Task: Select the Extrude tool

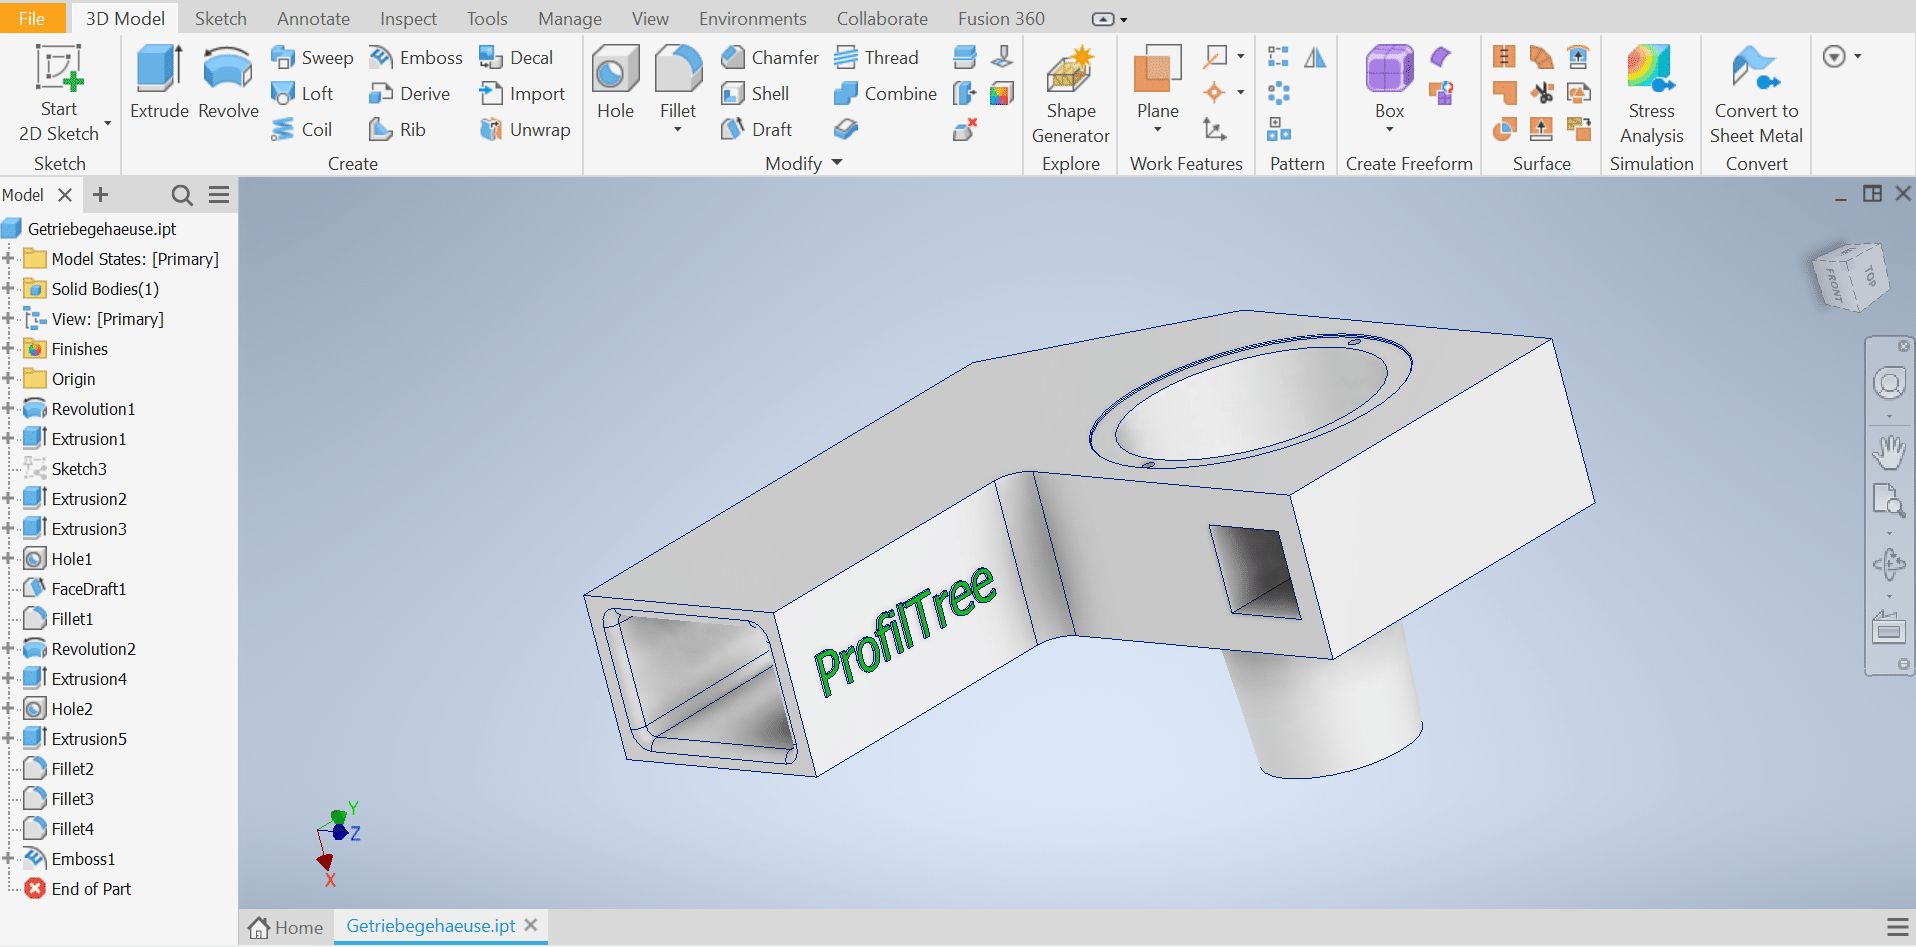Action: pos(159,82)
